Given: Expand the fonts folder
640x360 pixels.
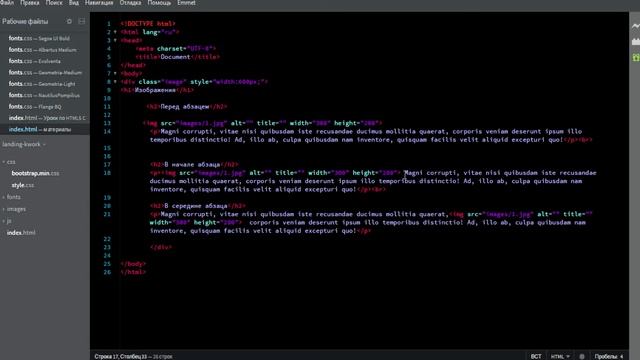Looking at the screenshot, I should 4,197.
